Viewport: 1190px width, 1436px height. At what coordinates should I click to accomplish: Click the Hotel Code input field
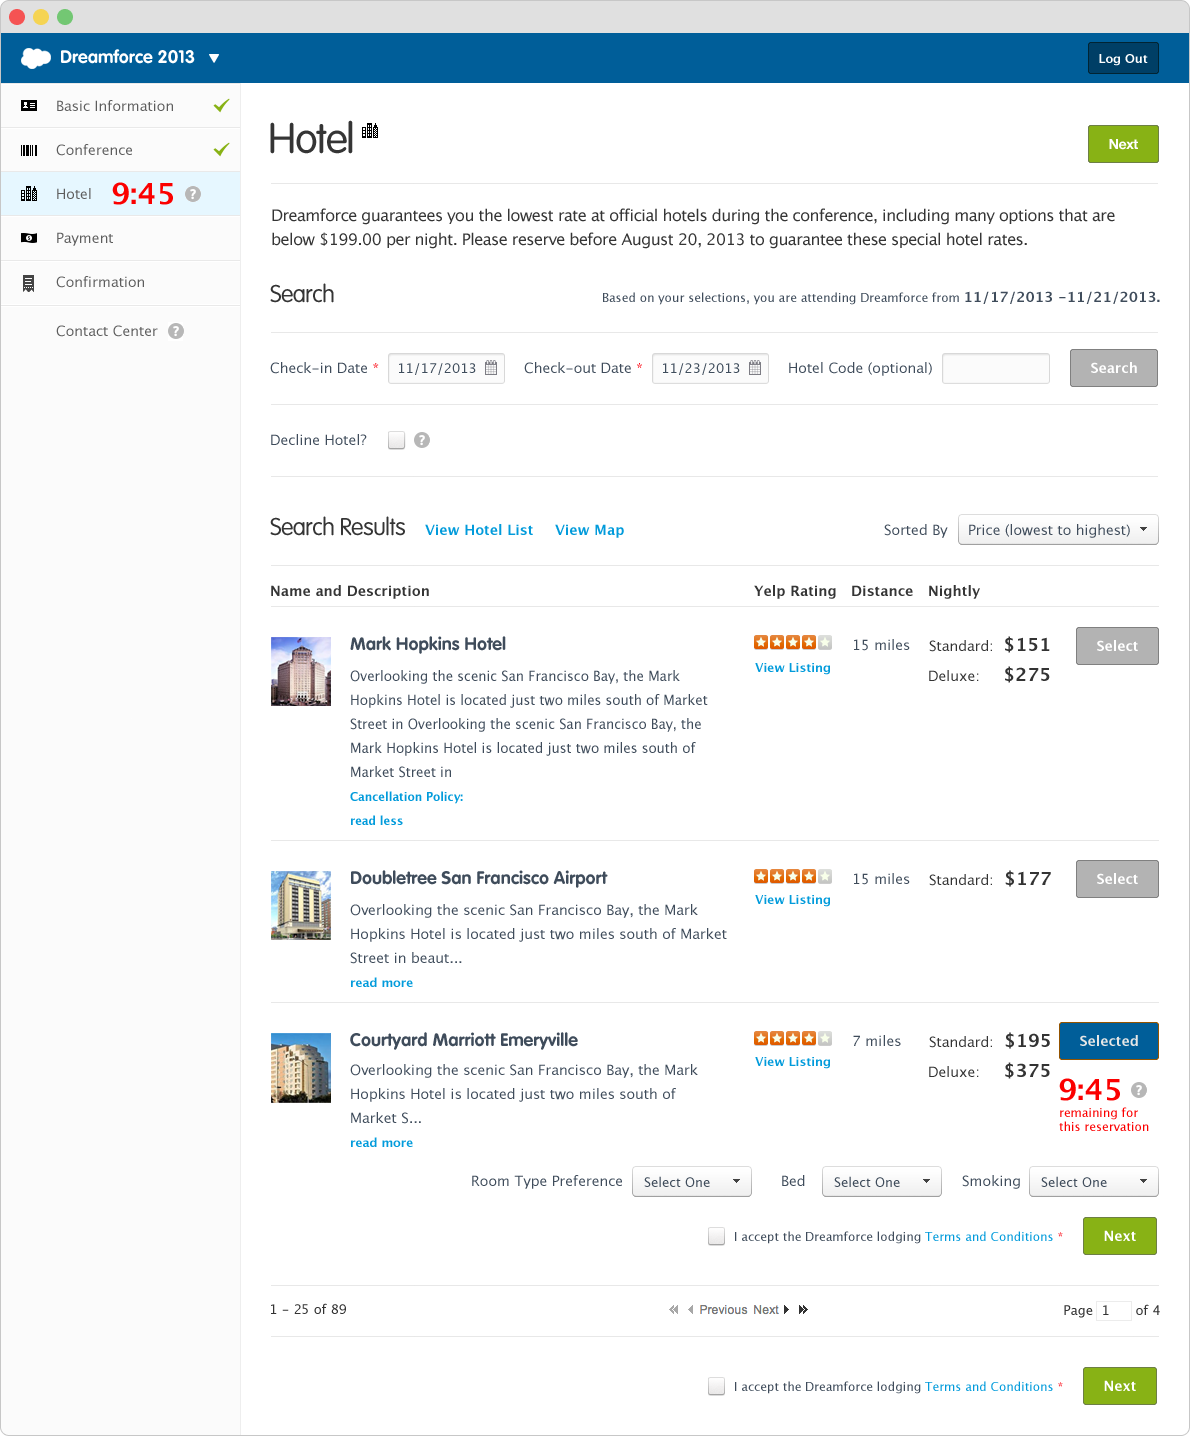click(996, 368)
